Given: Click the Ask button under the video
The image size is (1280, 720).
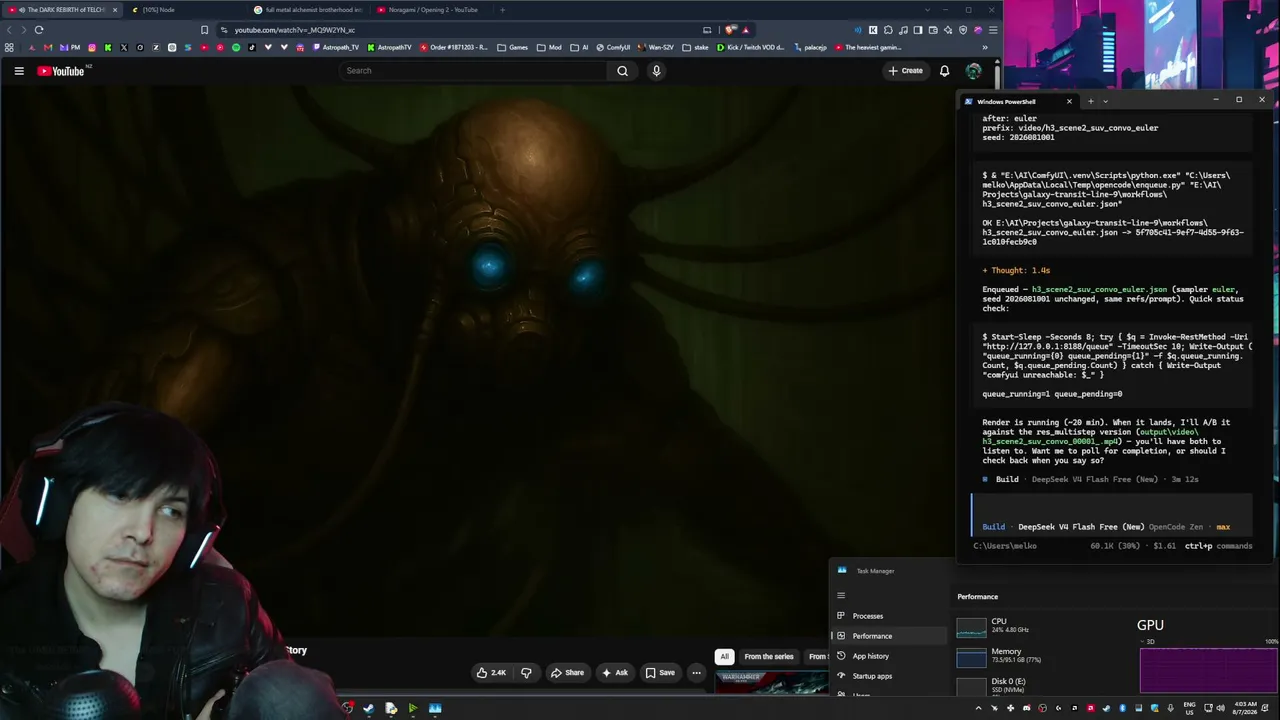Looking at the screenshot, I should click(x=615, y=673).
